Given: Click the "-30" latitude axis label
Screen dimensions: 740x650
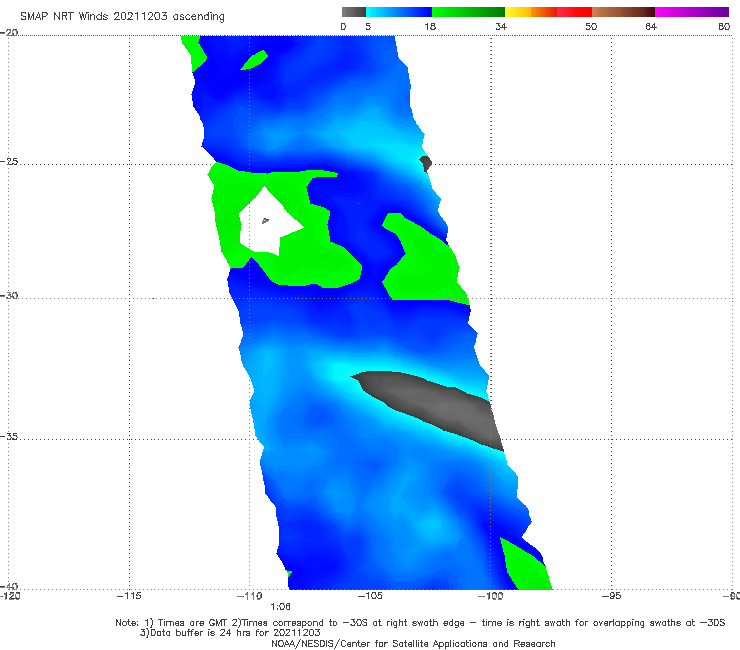Looking at the screenshot, I should click(x=9, y=295).
